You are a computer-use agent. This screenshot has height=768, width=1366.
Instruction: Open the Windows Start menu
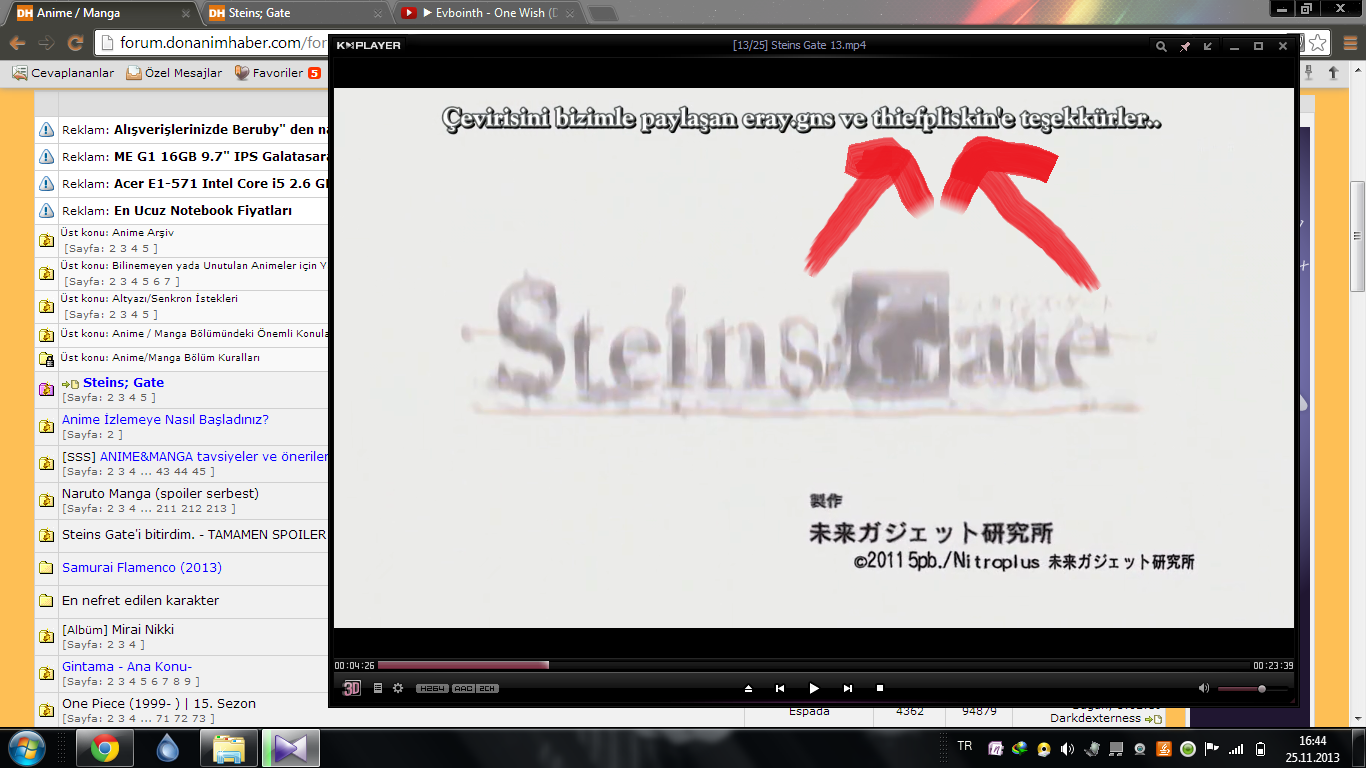click(26, 747)
